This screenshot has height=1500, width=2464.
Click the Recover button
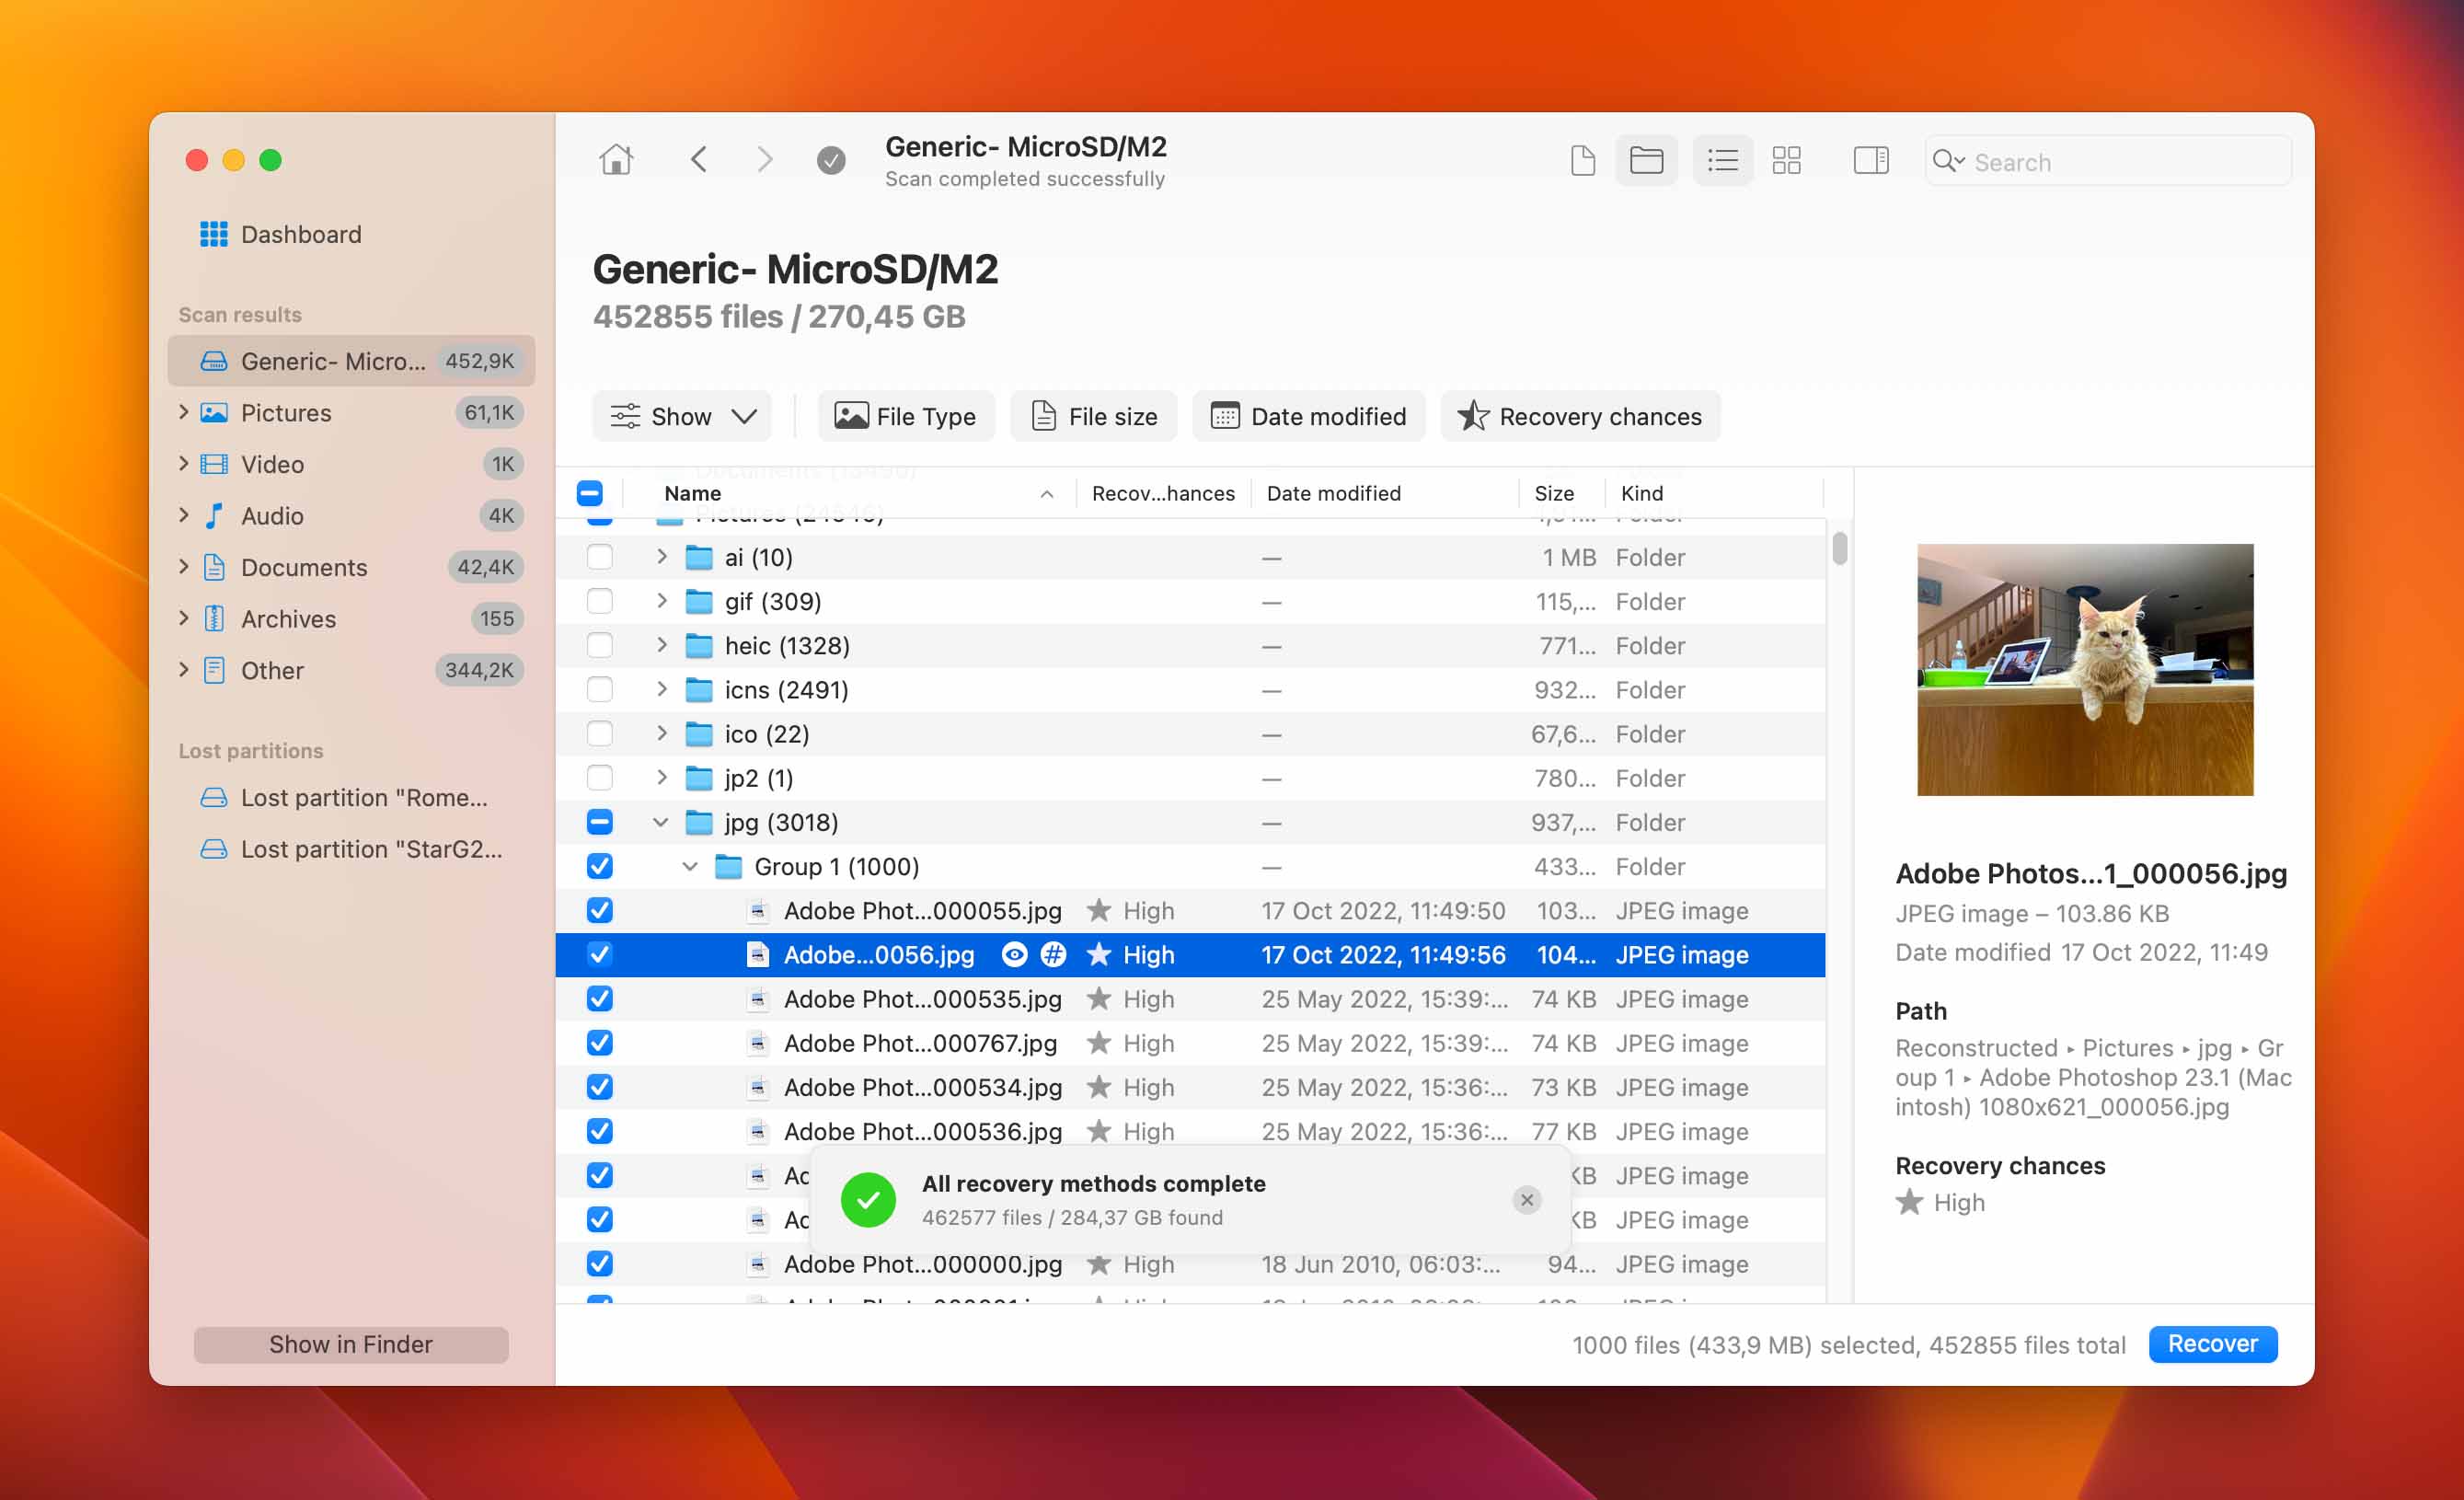tap(2212, 1344)
